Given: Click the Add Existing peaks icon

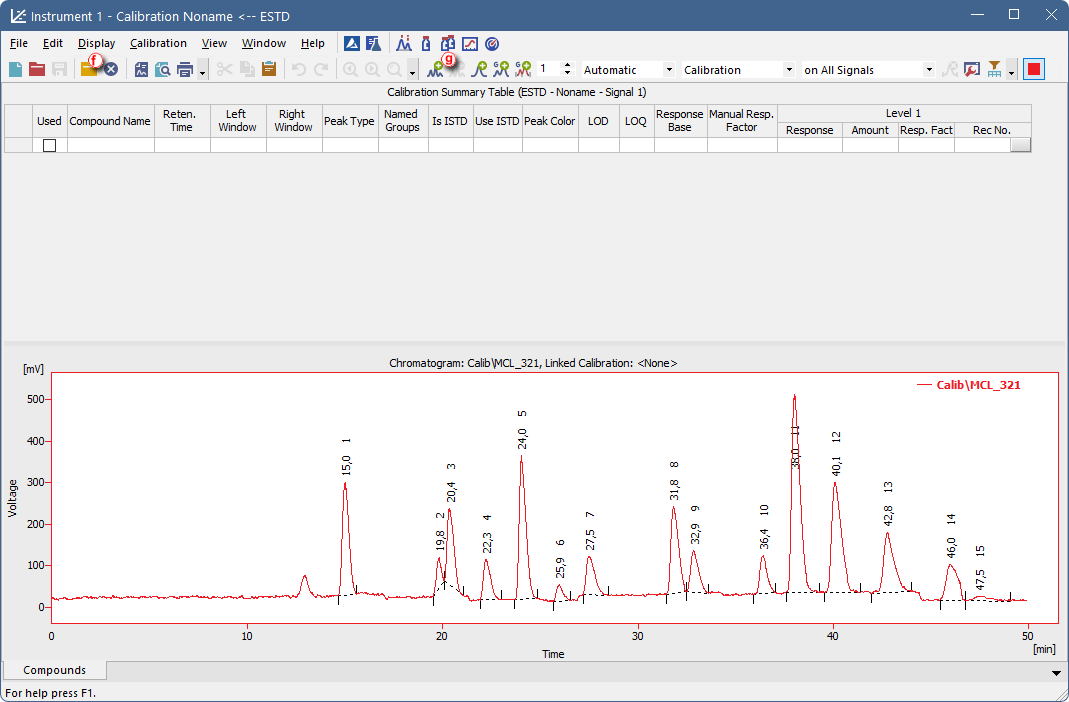Looking at the screenshot, I should coord(456,70).
